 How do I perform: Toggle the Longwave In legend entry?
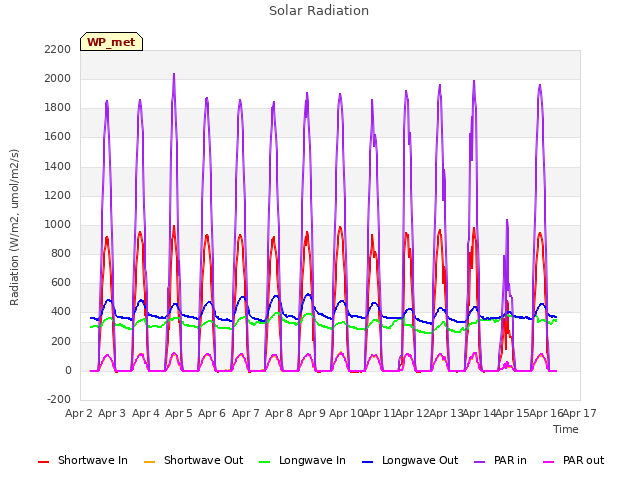tap(302, 460)
